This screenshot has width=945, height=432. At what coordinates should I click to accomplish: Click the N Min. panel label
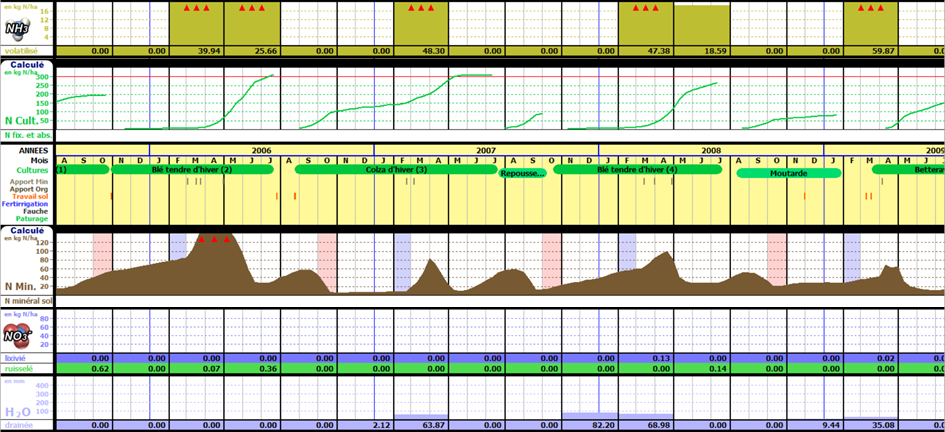pos(22,287)
